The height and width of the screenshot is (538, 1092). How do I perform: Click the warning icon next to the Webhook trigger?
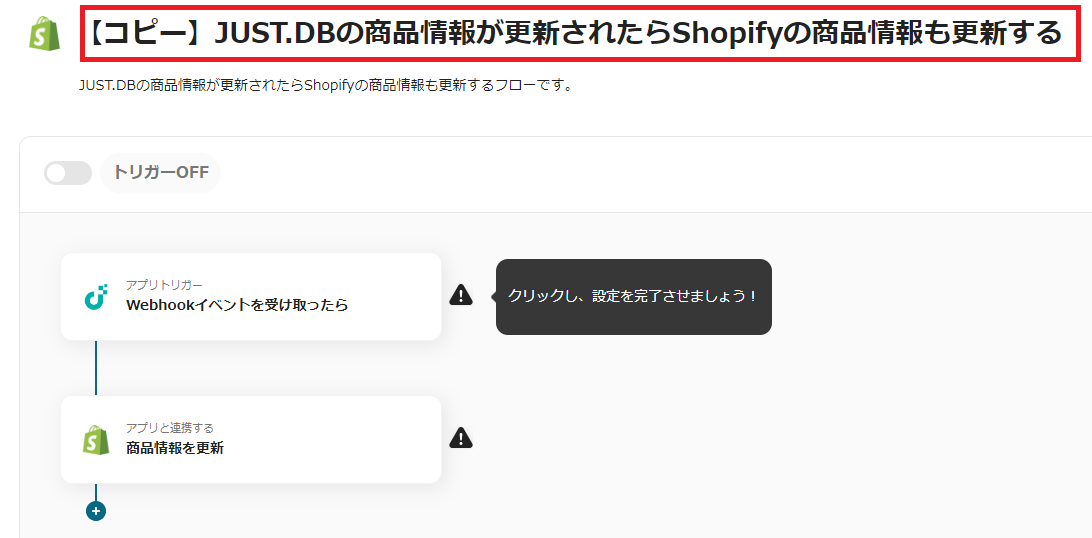[x=461, y=295]
